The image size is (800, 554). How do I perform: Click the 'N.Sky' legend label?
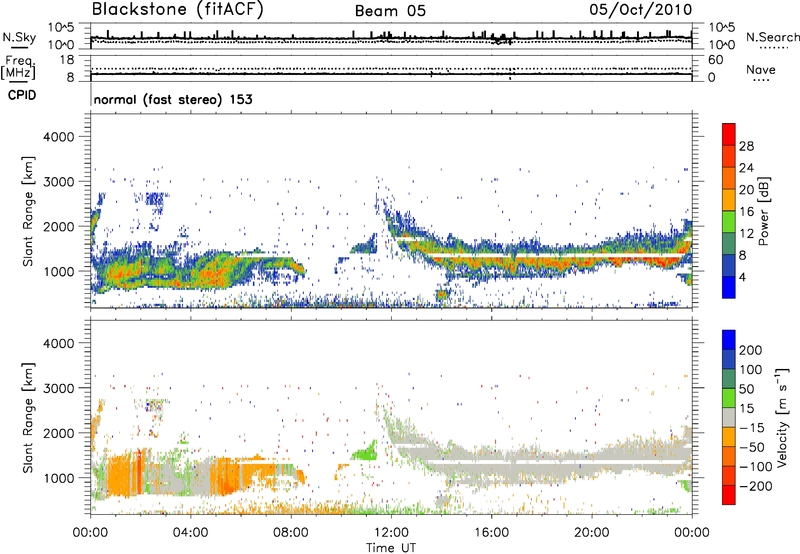(19, 37)
